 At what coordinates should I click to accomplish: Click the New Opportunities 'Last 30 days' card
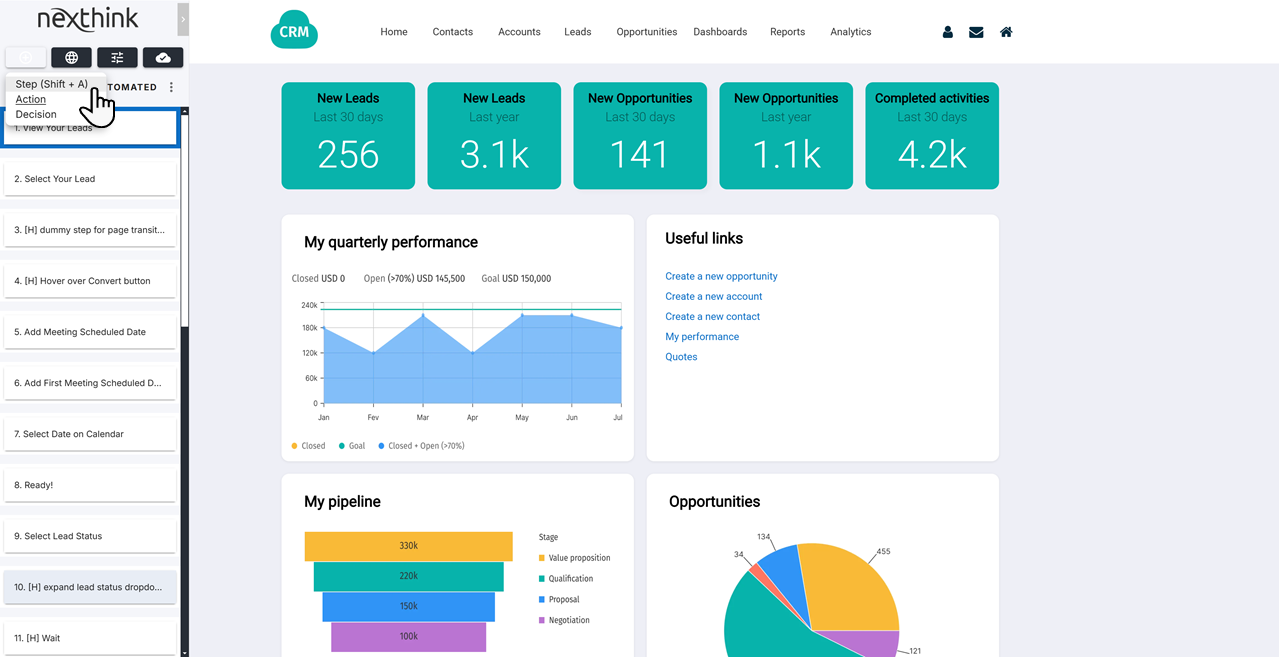coord(640,135)
